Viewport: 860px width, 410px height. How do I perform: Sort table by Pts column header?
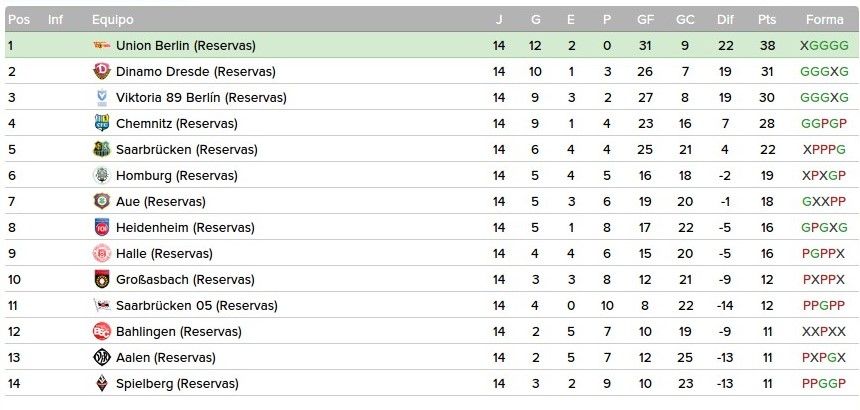coord(767,20)
